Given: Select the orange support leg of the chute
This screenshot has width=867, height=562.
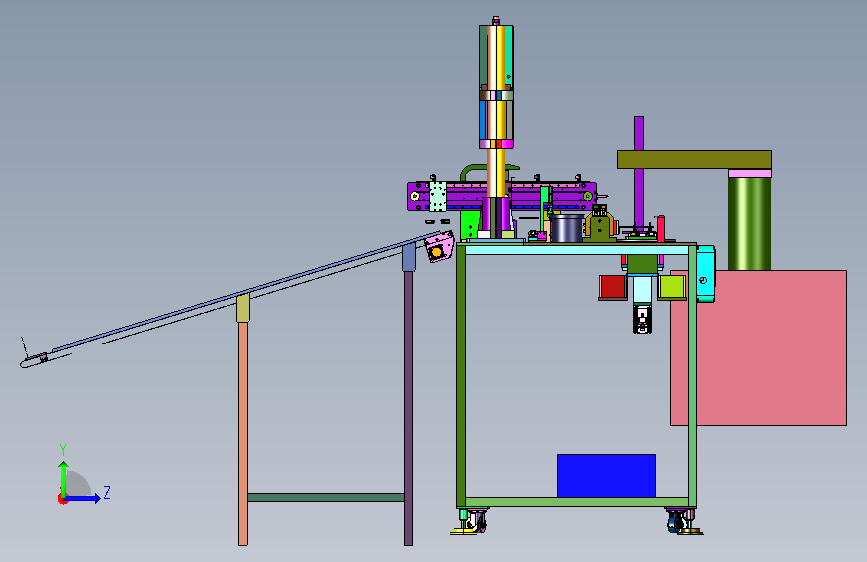Looking at the screenshot, I should click(x=243, y=433).
